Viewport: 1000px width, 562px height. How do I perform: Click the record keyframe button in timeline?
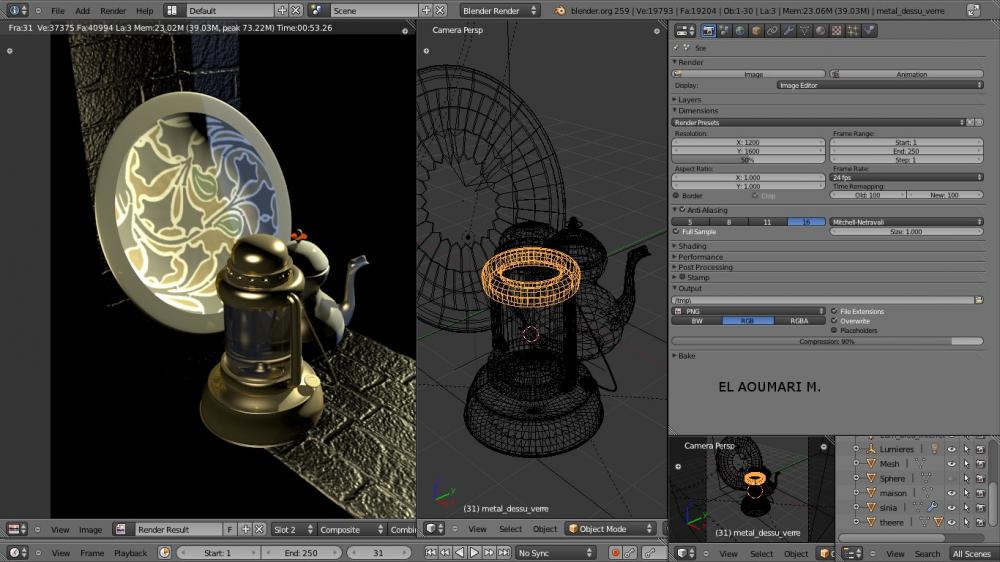(x=616, y=553)
